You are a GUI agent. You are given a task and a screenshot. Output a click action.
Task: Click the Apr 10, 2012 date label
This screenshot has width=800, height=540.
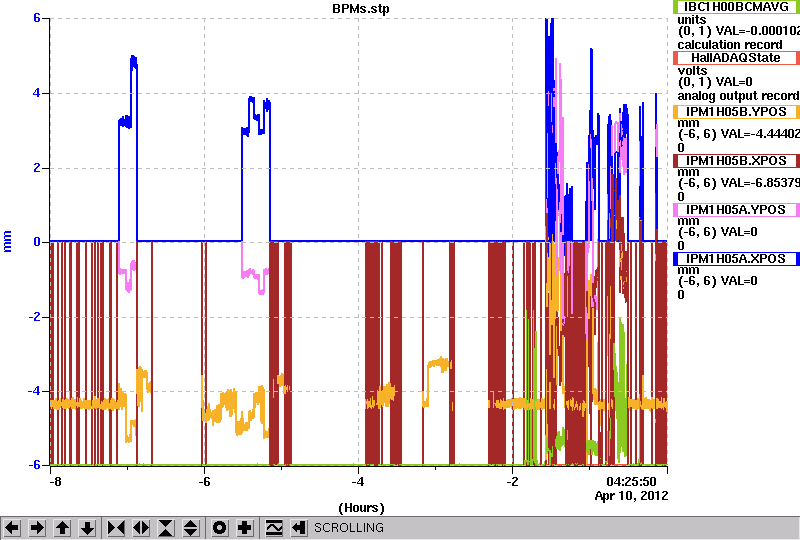tap(631, 496)
